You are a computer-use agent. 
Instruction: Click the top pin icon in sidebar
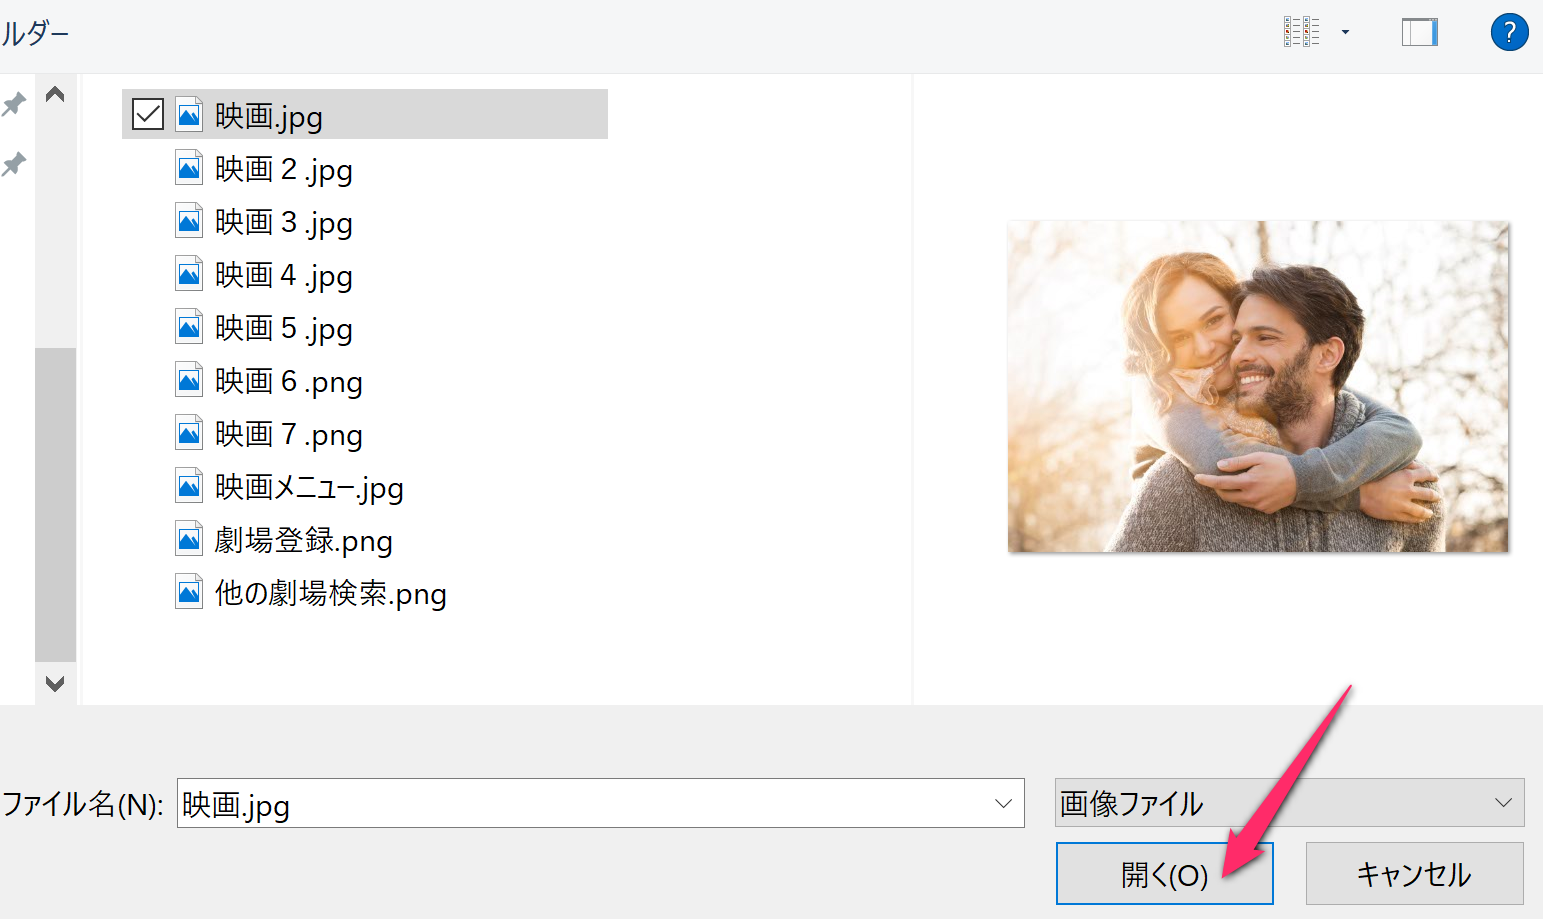click(x=14, y=103)
